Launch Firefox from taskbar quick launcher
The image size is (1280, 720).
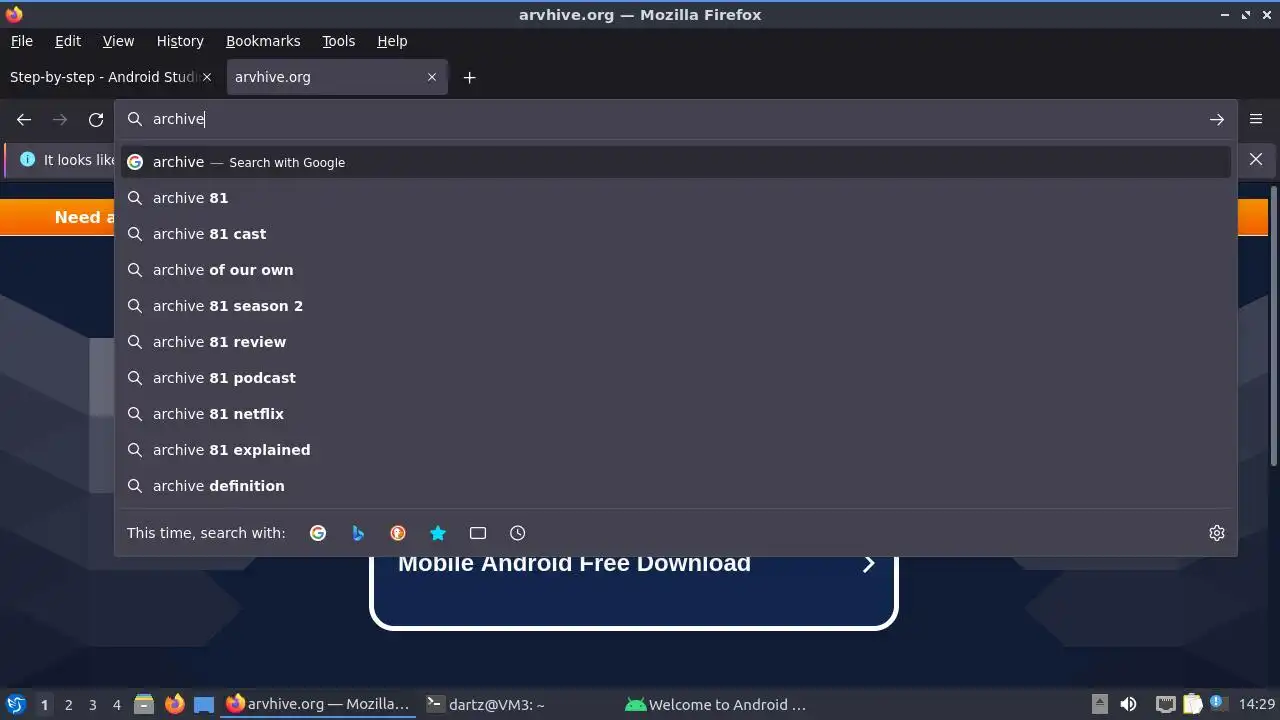pyautogui.click(x=174, y=704)
